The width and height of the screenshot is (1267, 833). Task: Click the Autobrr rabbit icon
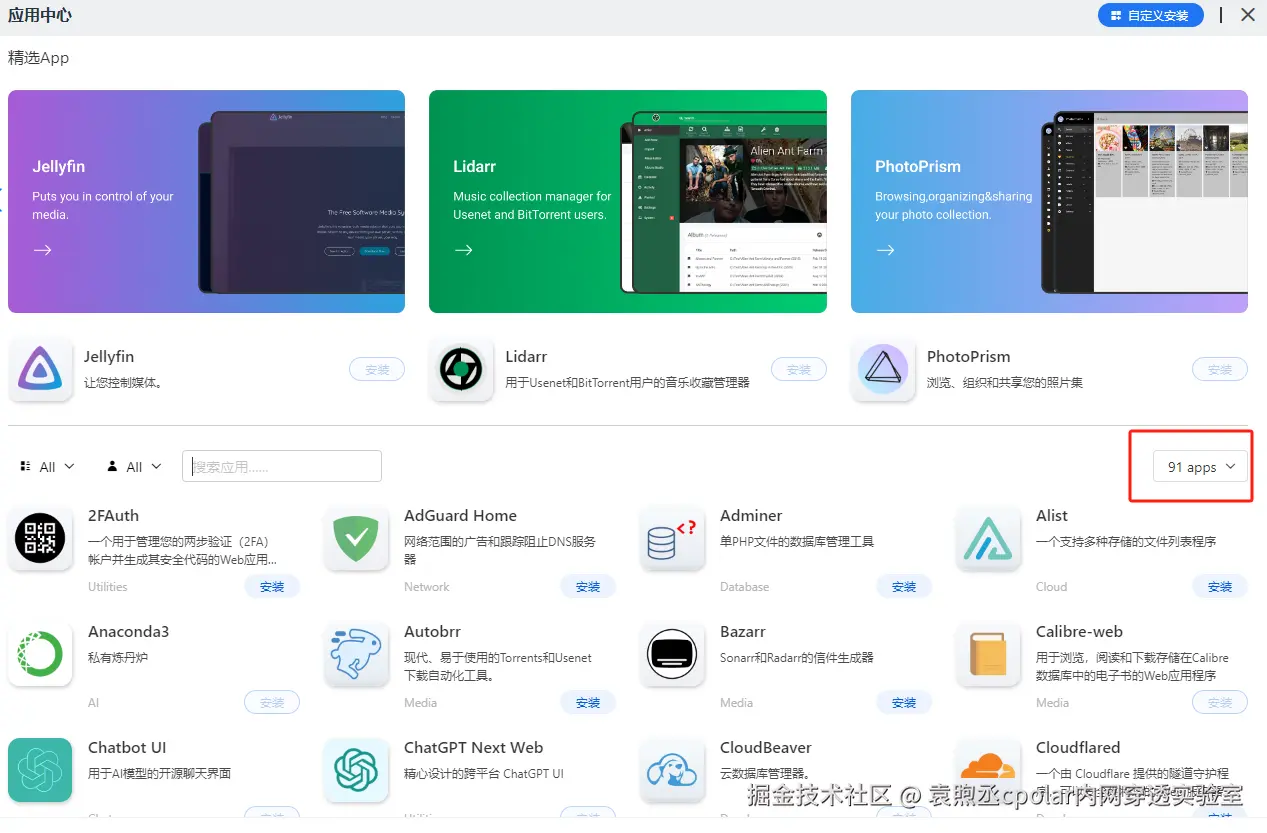coord(356,655)
